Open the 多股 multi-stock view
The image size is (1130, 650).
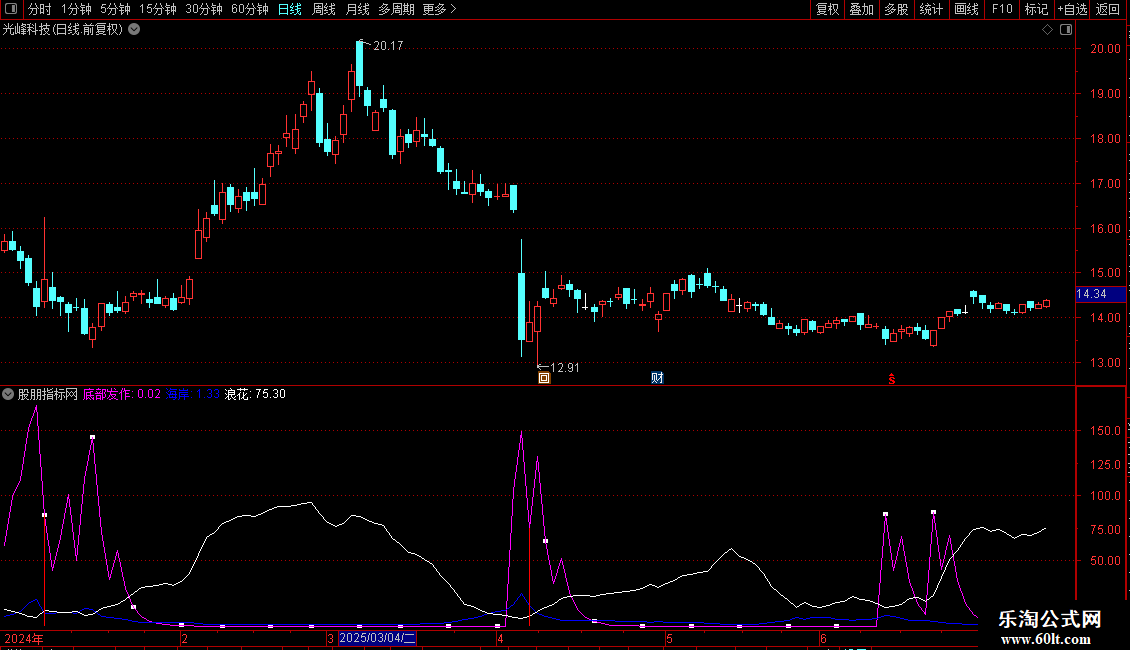897,9
